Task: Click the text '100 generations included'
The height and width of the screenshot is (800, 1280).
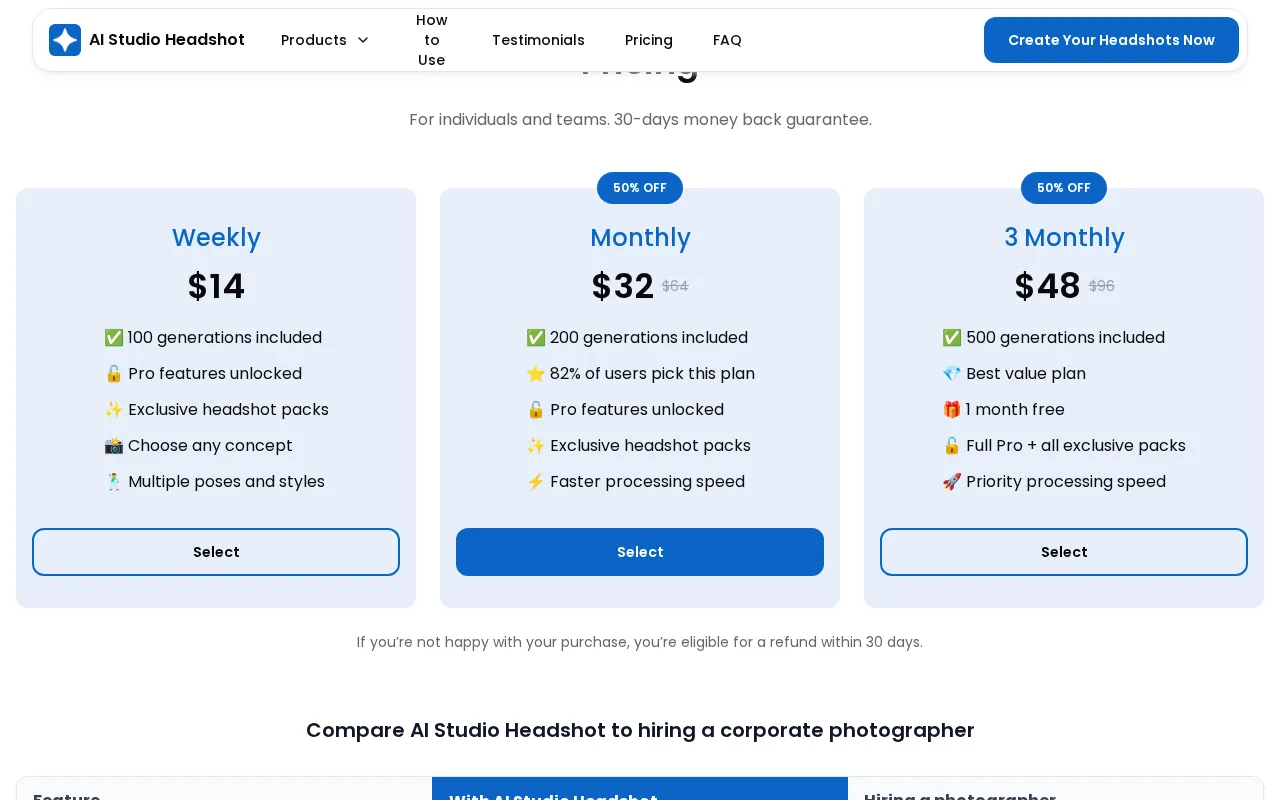Action: point(225,338)
